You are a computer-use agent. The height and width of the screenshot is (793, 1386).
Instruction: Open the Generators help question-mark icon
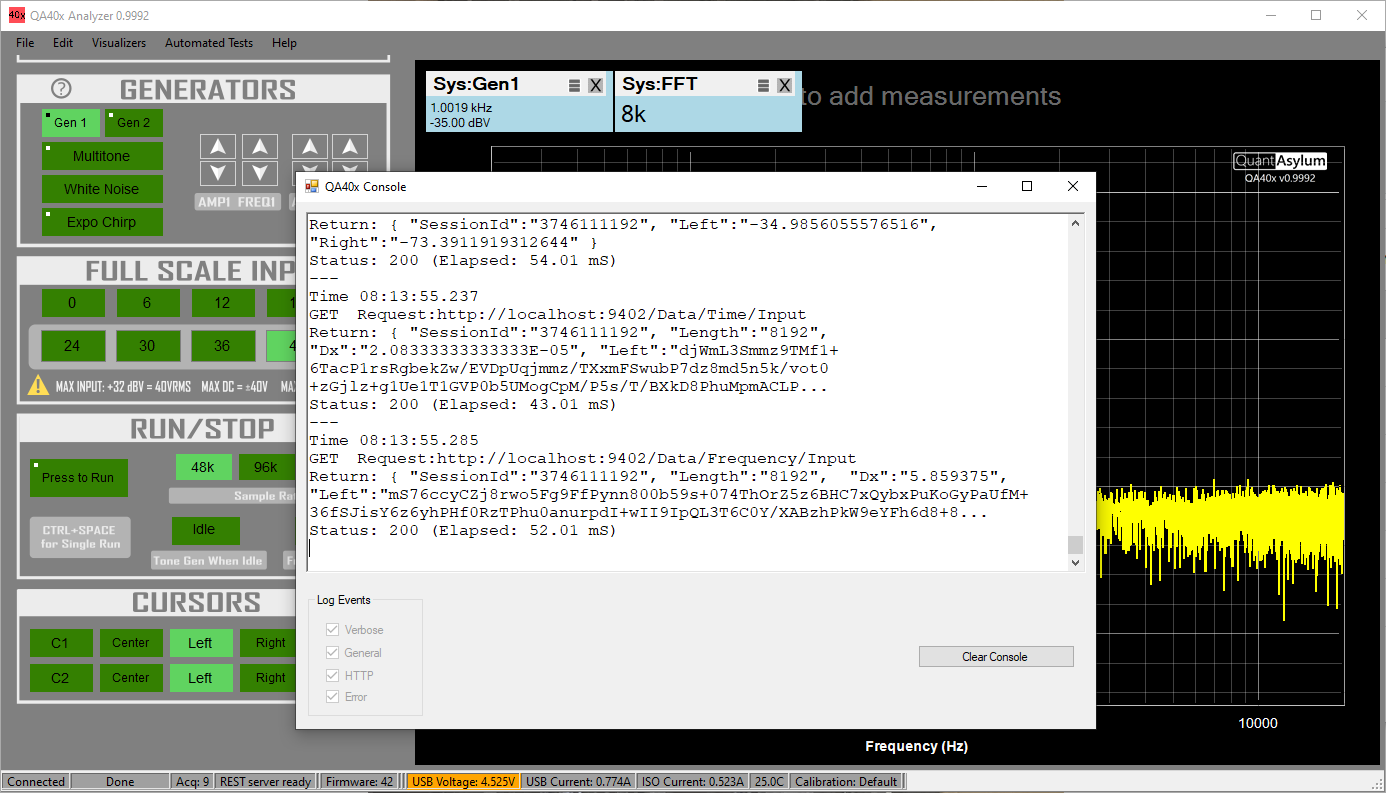point(61,89)
